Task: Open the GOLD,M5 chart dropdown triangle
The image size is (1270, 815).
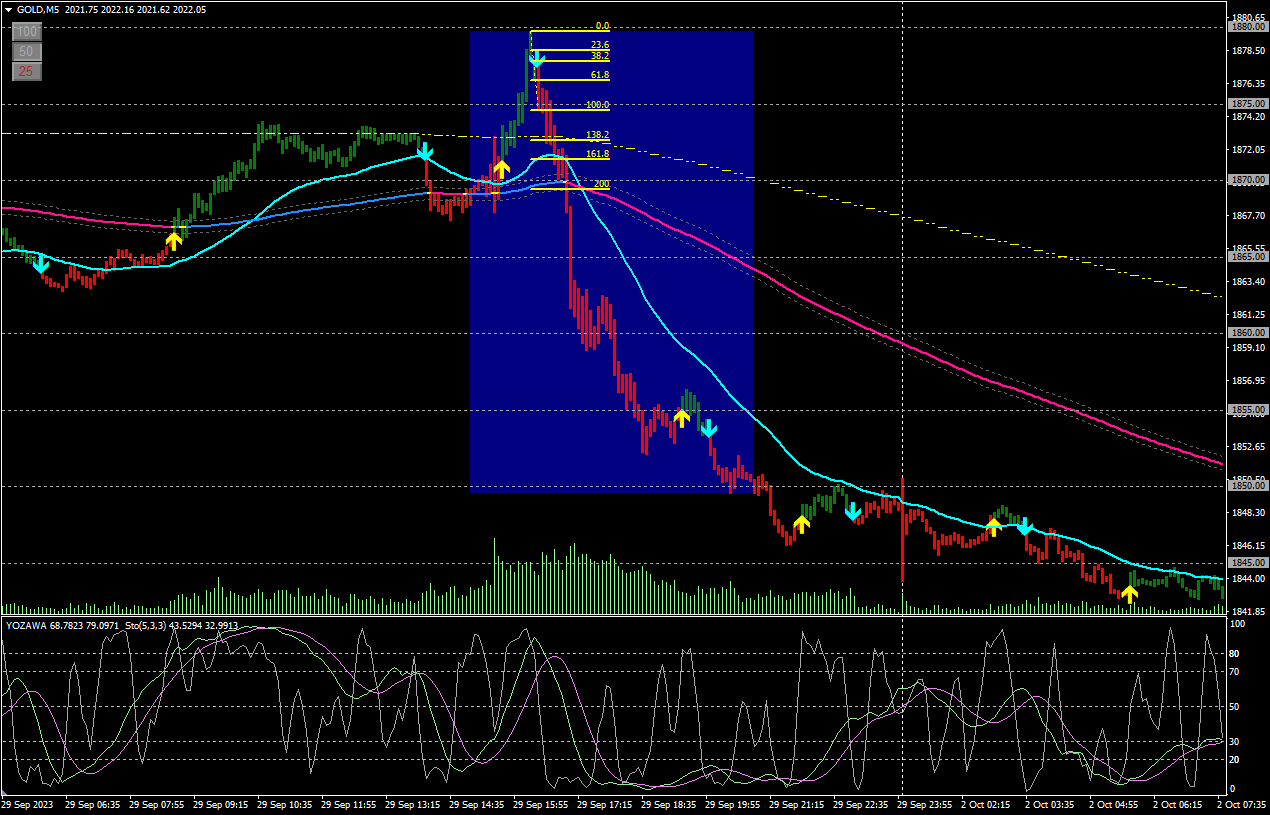Action: point(9,9)
